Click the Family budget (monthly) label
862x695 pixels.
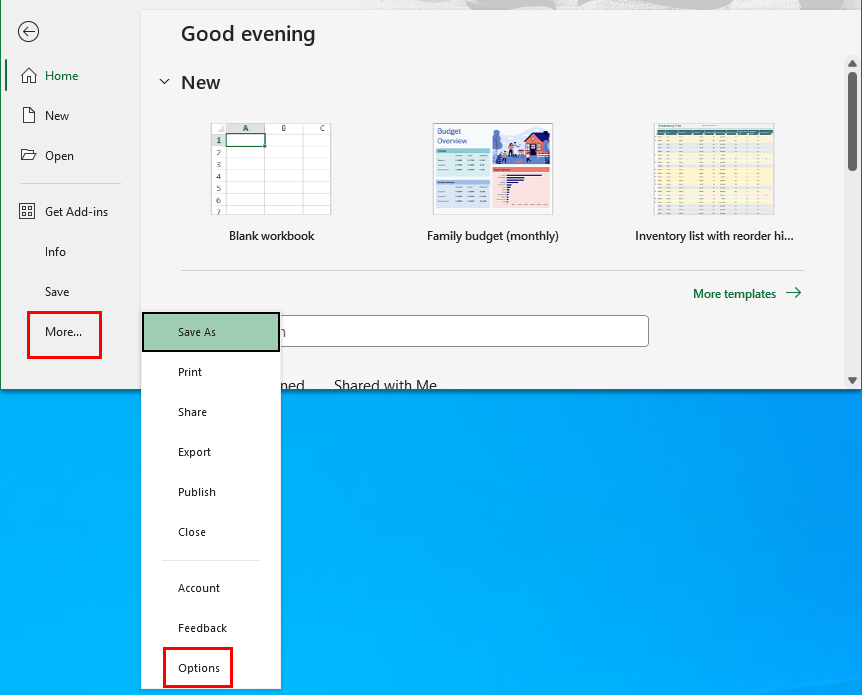(x=493, y=236)
